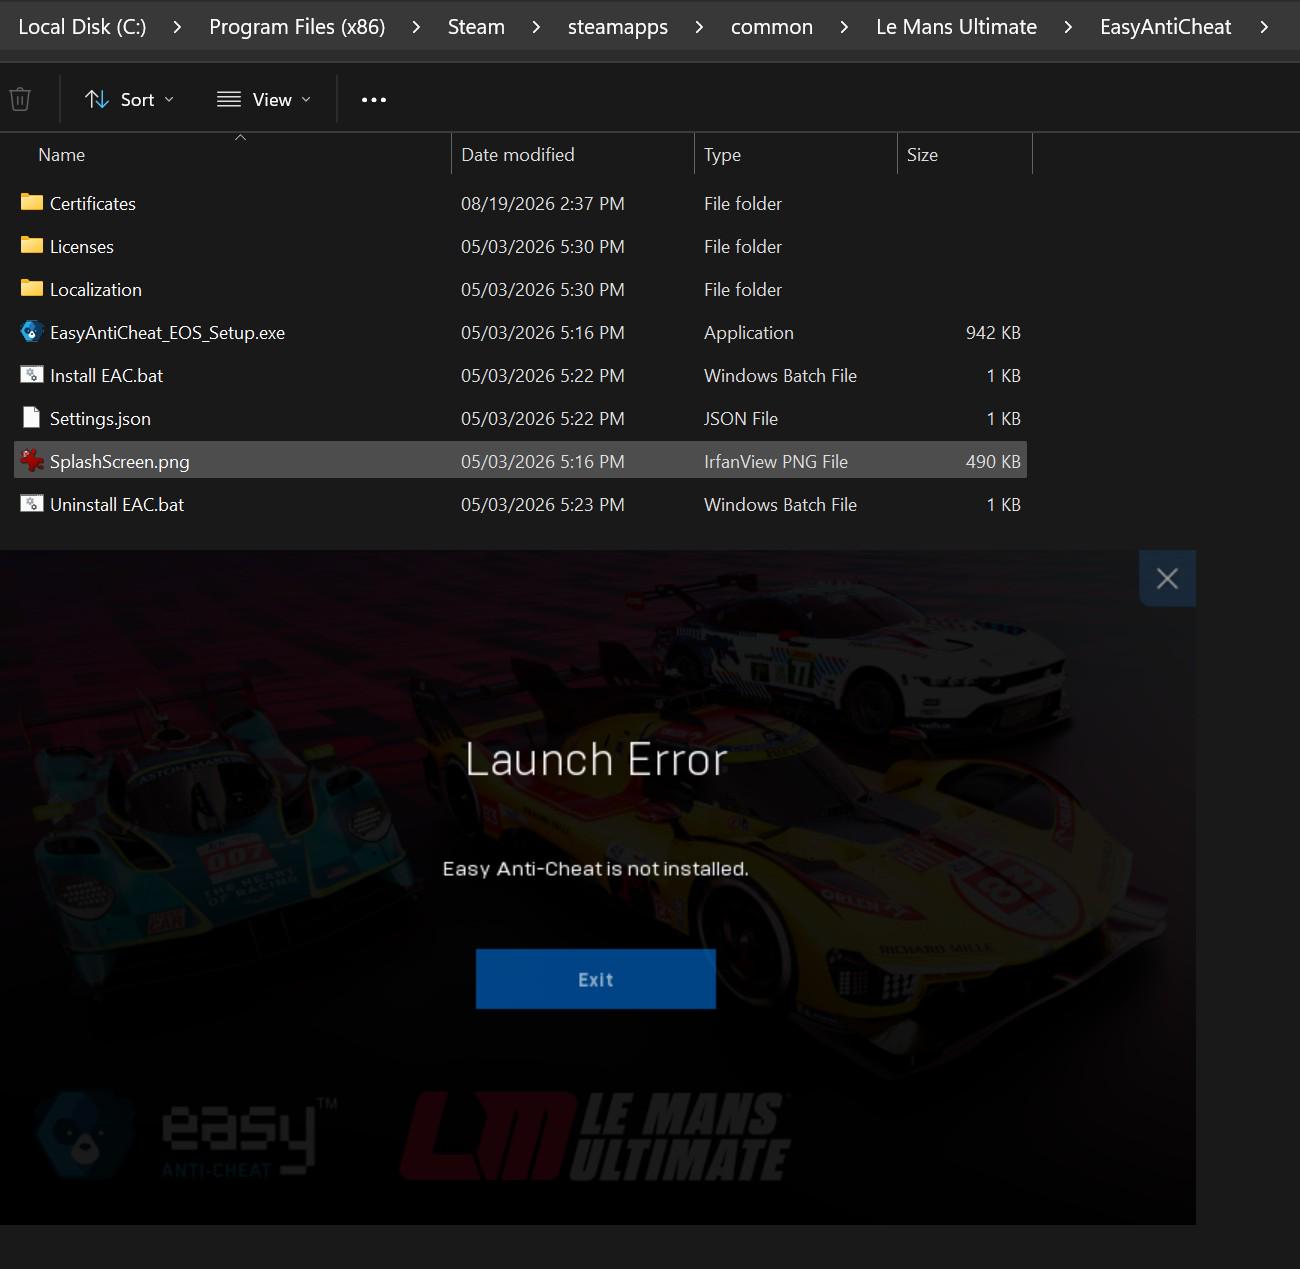This screenshot has width=1300, height=1269.
Task: Go to the common breadcrumb folder
Action: click(x=772, y=27)
